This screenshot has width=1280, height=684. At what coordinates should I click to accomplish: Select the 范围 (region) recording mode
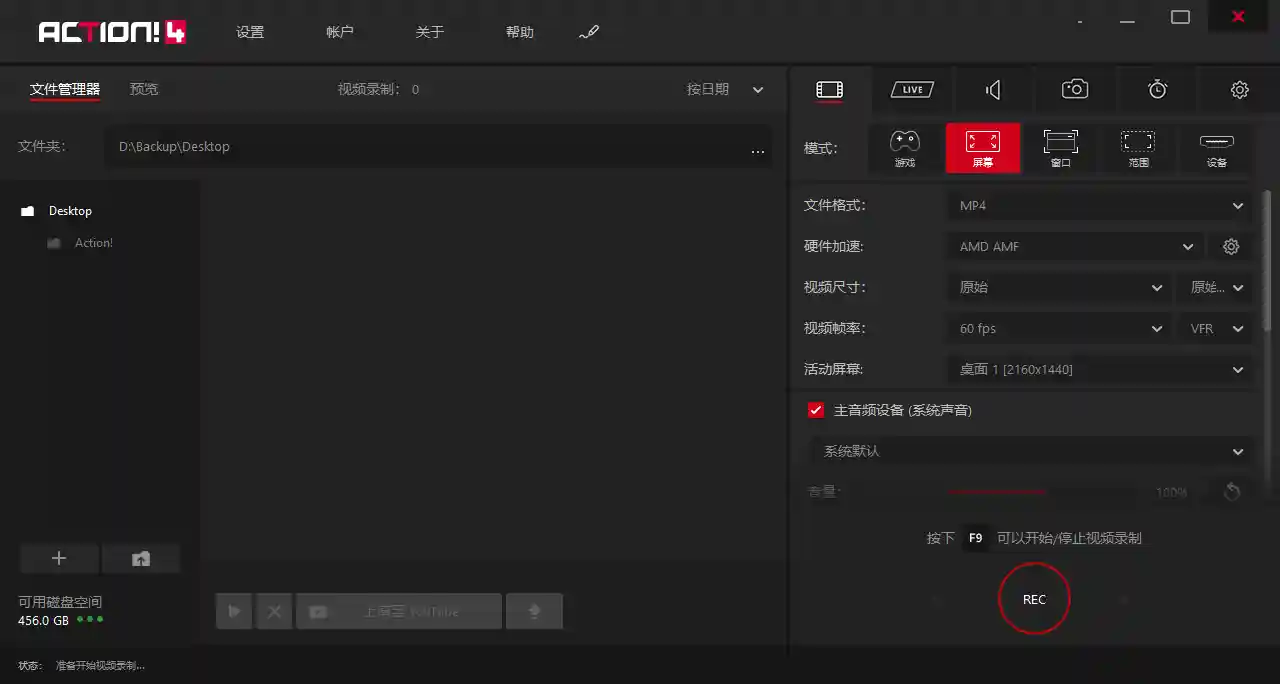tap(1138, 147)
